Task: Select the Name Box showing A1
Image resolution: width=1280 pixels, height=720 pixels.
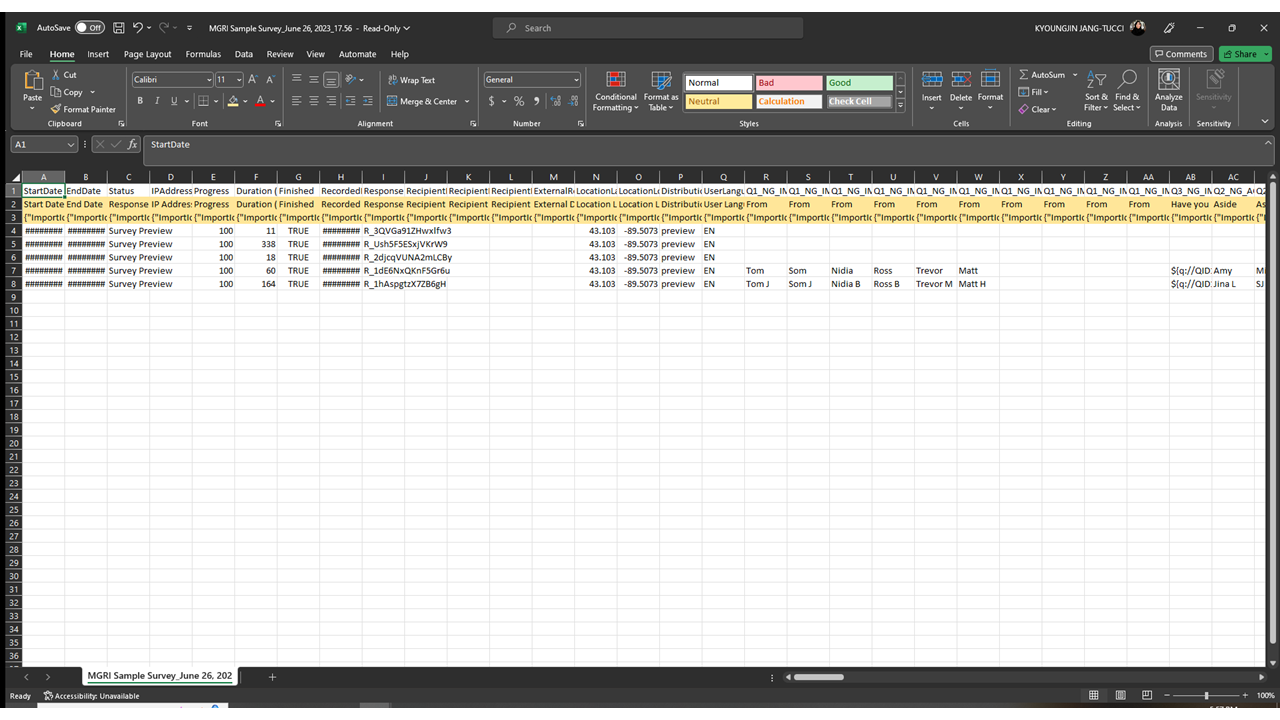Action: coord(37,144)
